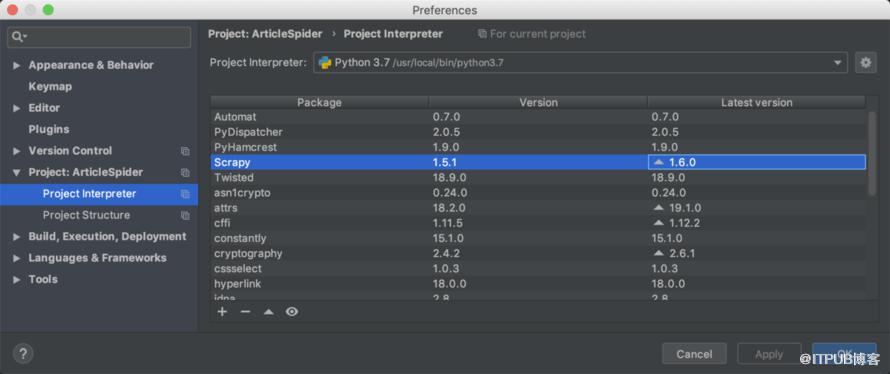Screen dimensions: 890x374
Task: Open the Keymap settings page
Action: [50, 87]
